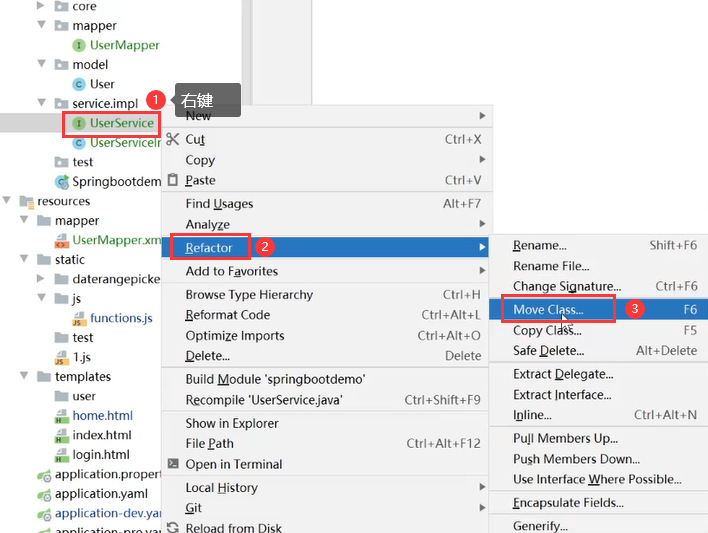The height and width of the screenshot is (533, 708).
Task: Select Browse Type Hierarchy
Action: (325, 295)
